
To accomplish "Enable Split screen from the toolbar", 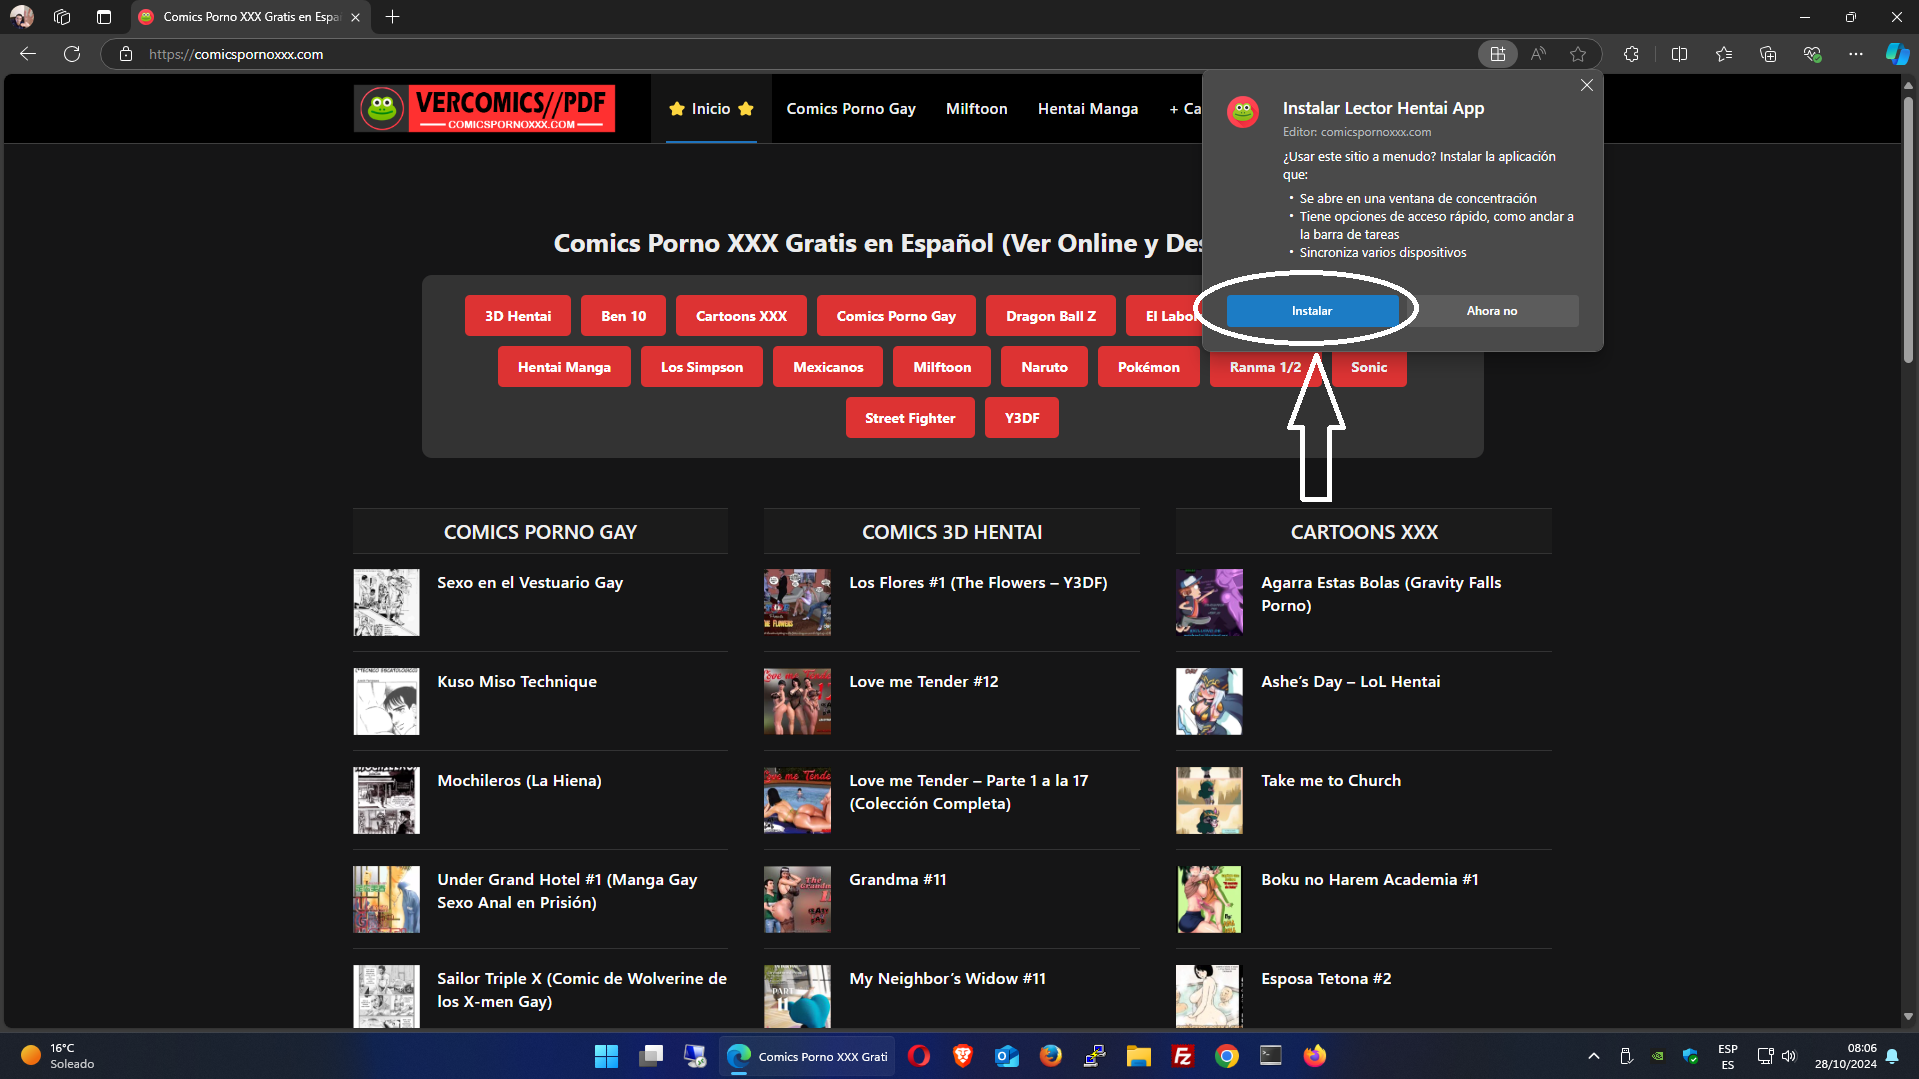I will click(x=1679, y=54).
